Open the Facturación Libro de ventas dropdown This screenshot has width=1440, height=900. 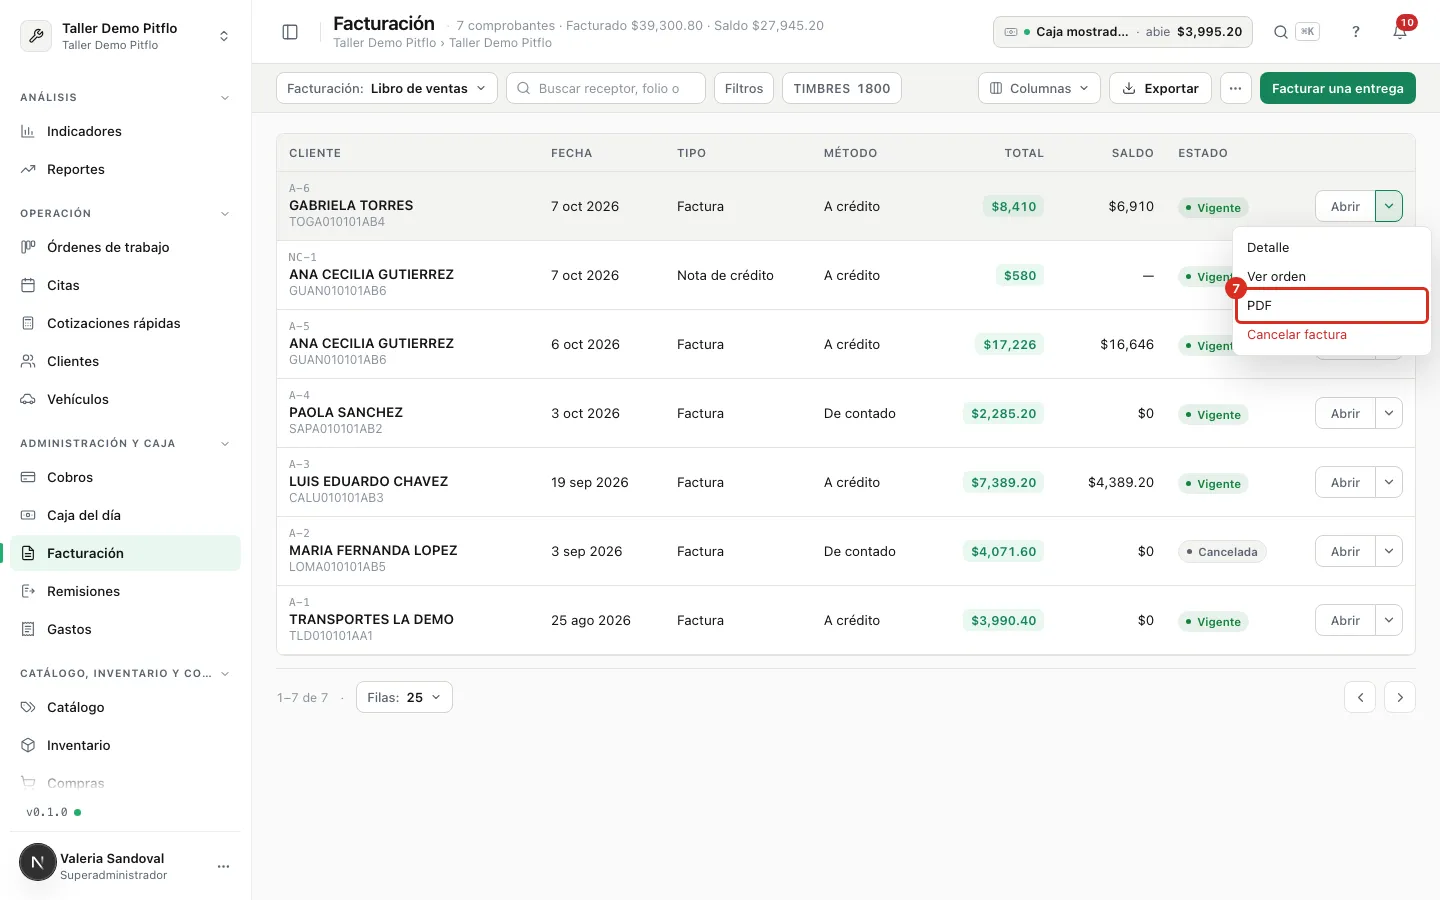coord(387,88)
